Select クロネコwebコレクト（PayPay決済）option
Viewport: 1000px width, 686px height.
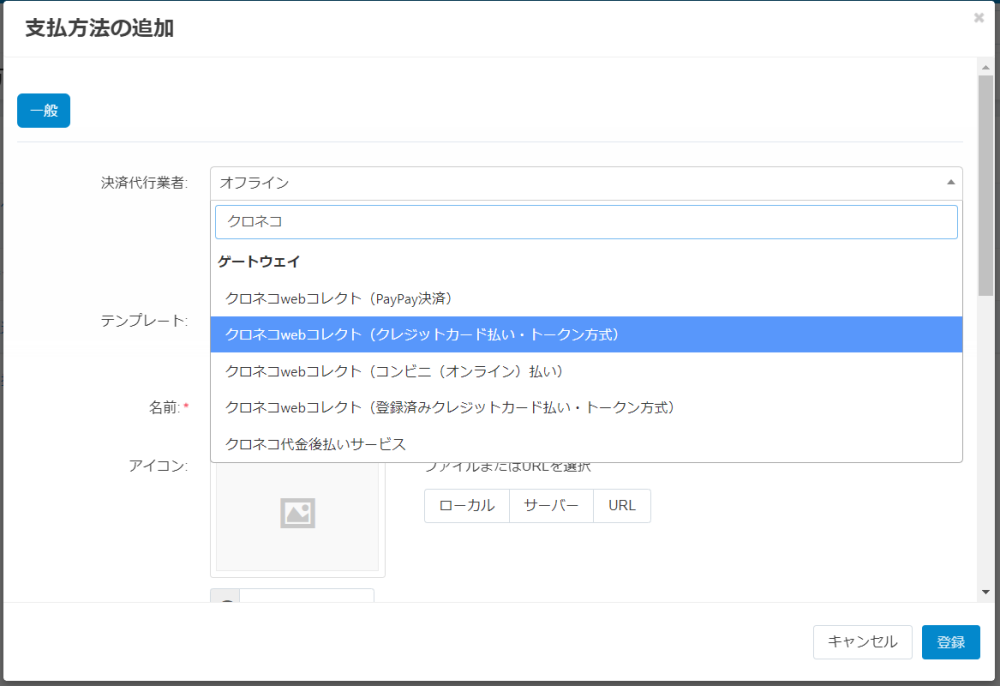tap(585, 298)
